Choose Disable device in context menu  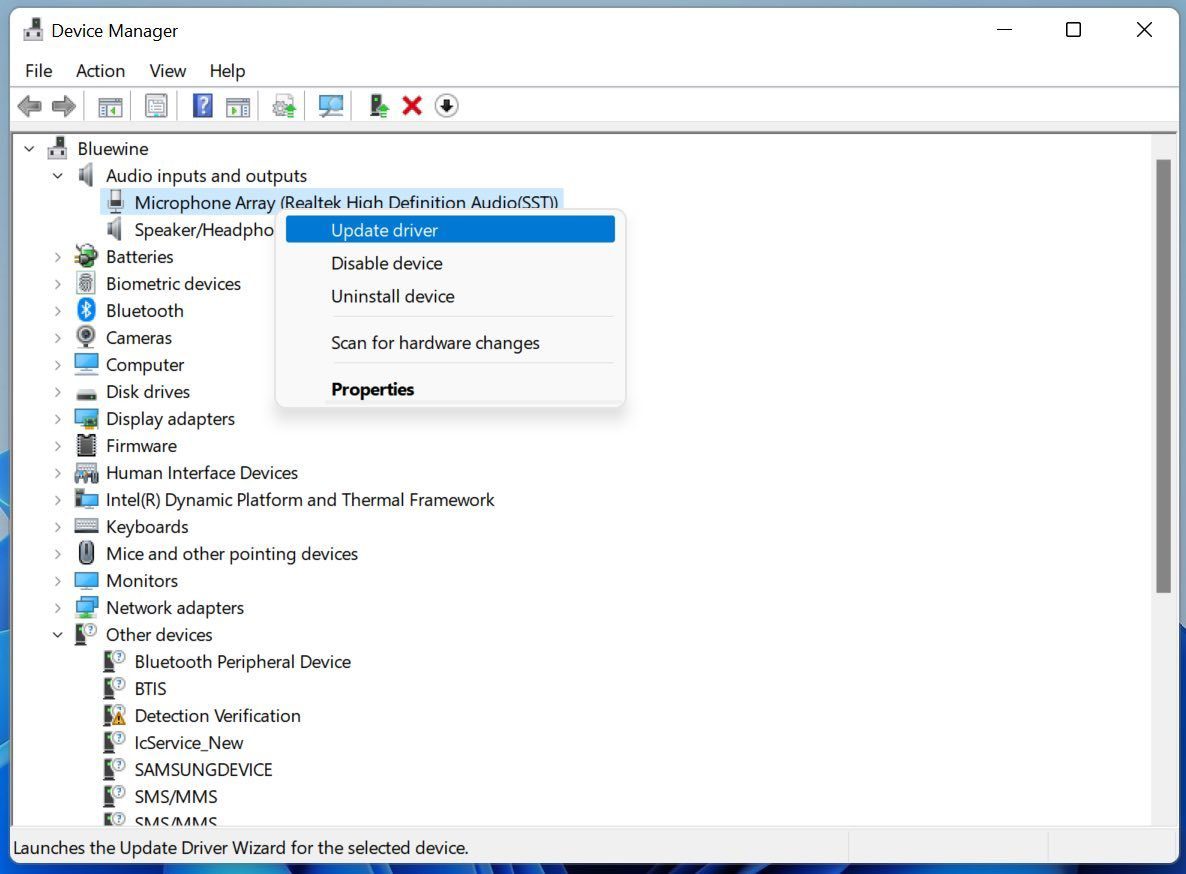click(x=450, y=263)
